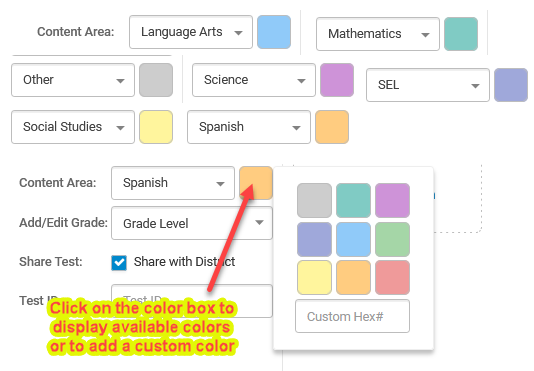This screenshot has width=534, height=371.
Task: Click the Custom Hex# input field
Action: click(352, 316)
